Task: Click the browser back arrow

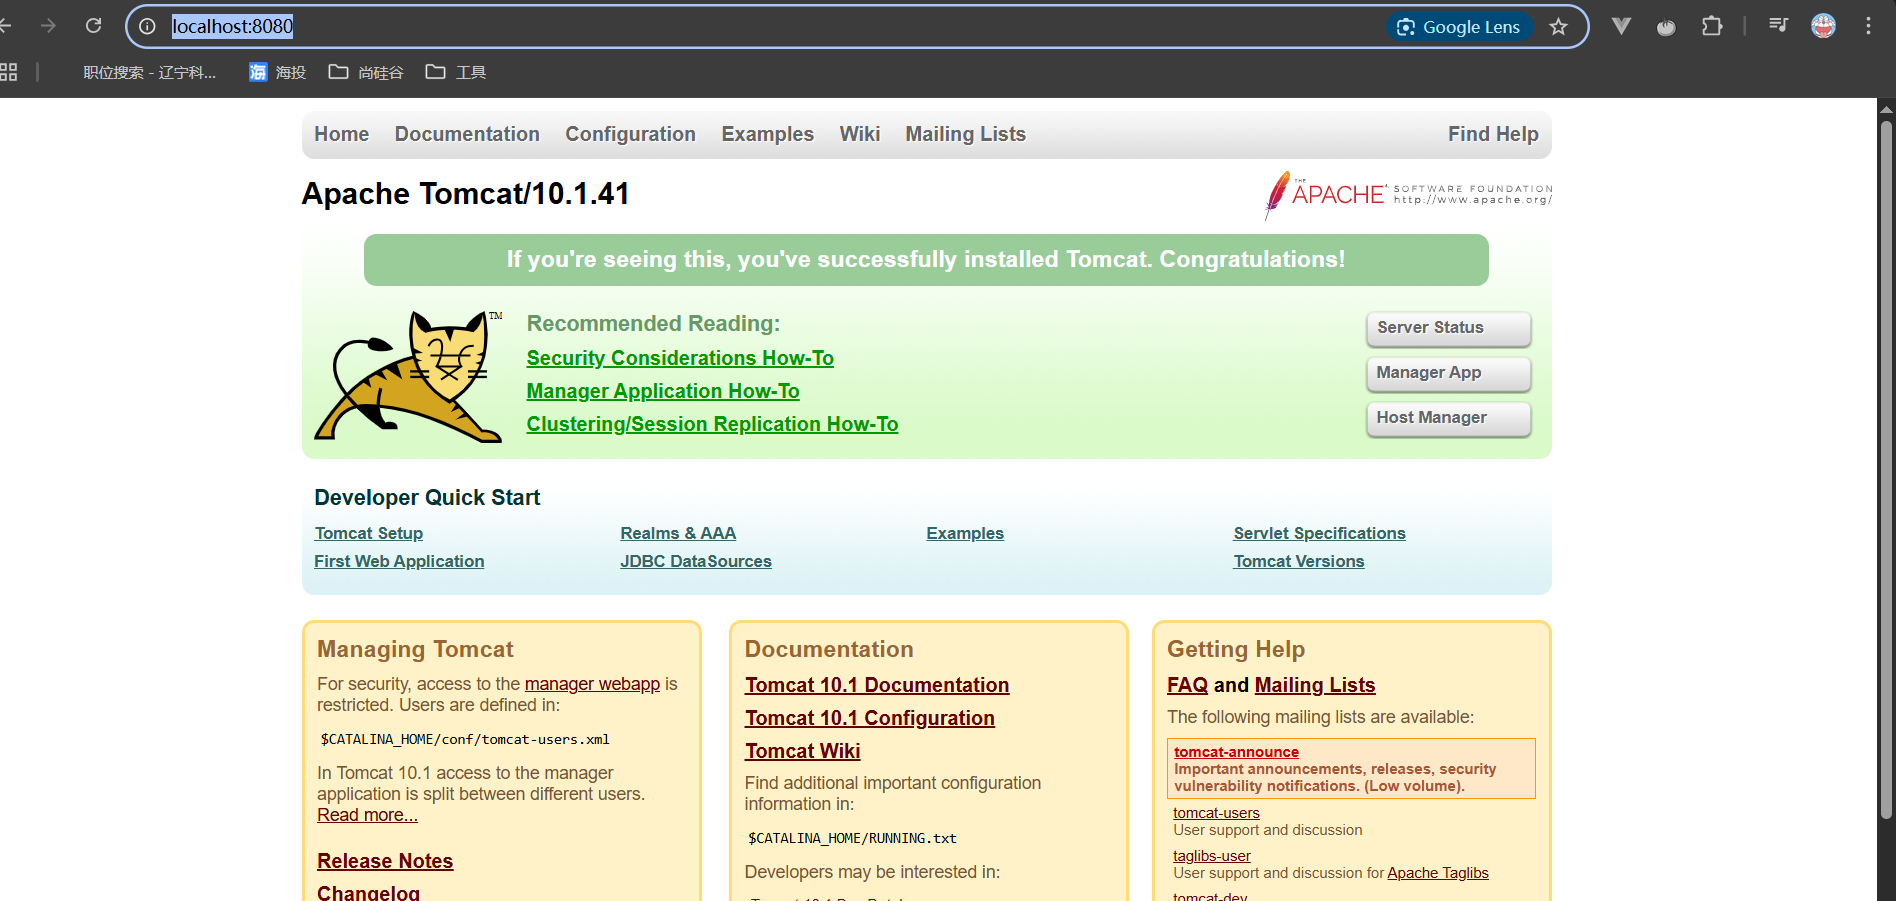Action: (5, 26)
